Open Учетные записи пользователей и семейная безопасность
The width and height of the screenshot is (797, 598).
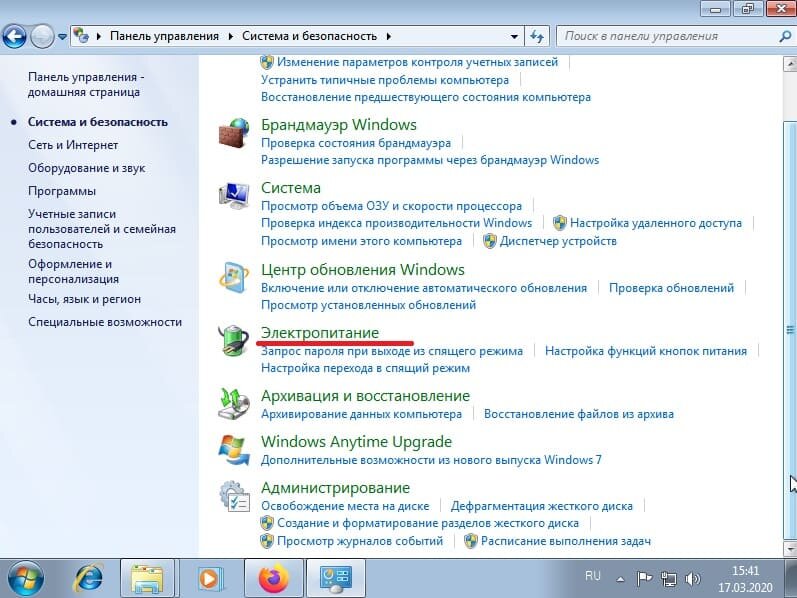click(x=102, y=229)
